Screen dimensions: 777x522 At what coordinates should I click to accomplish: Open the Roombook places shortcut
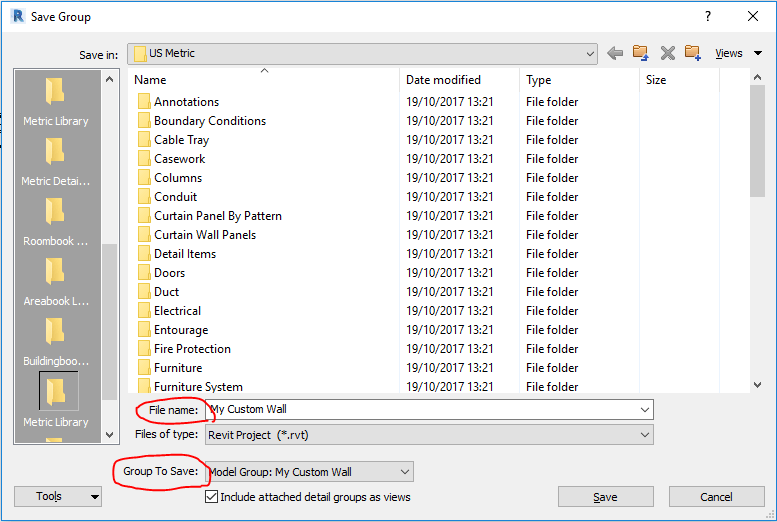(x=56, y=221)
